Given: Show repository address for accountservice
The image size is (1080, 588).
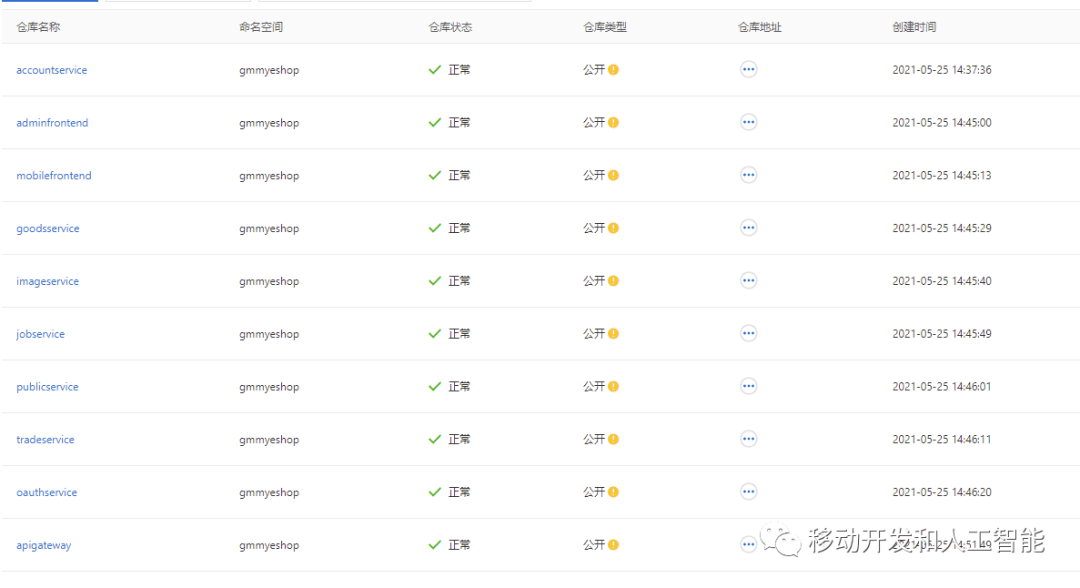Looking at the screenshot, I should tap(748, 70).
